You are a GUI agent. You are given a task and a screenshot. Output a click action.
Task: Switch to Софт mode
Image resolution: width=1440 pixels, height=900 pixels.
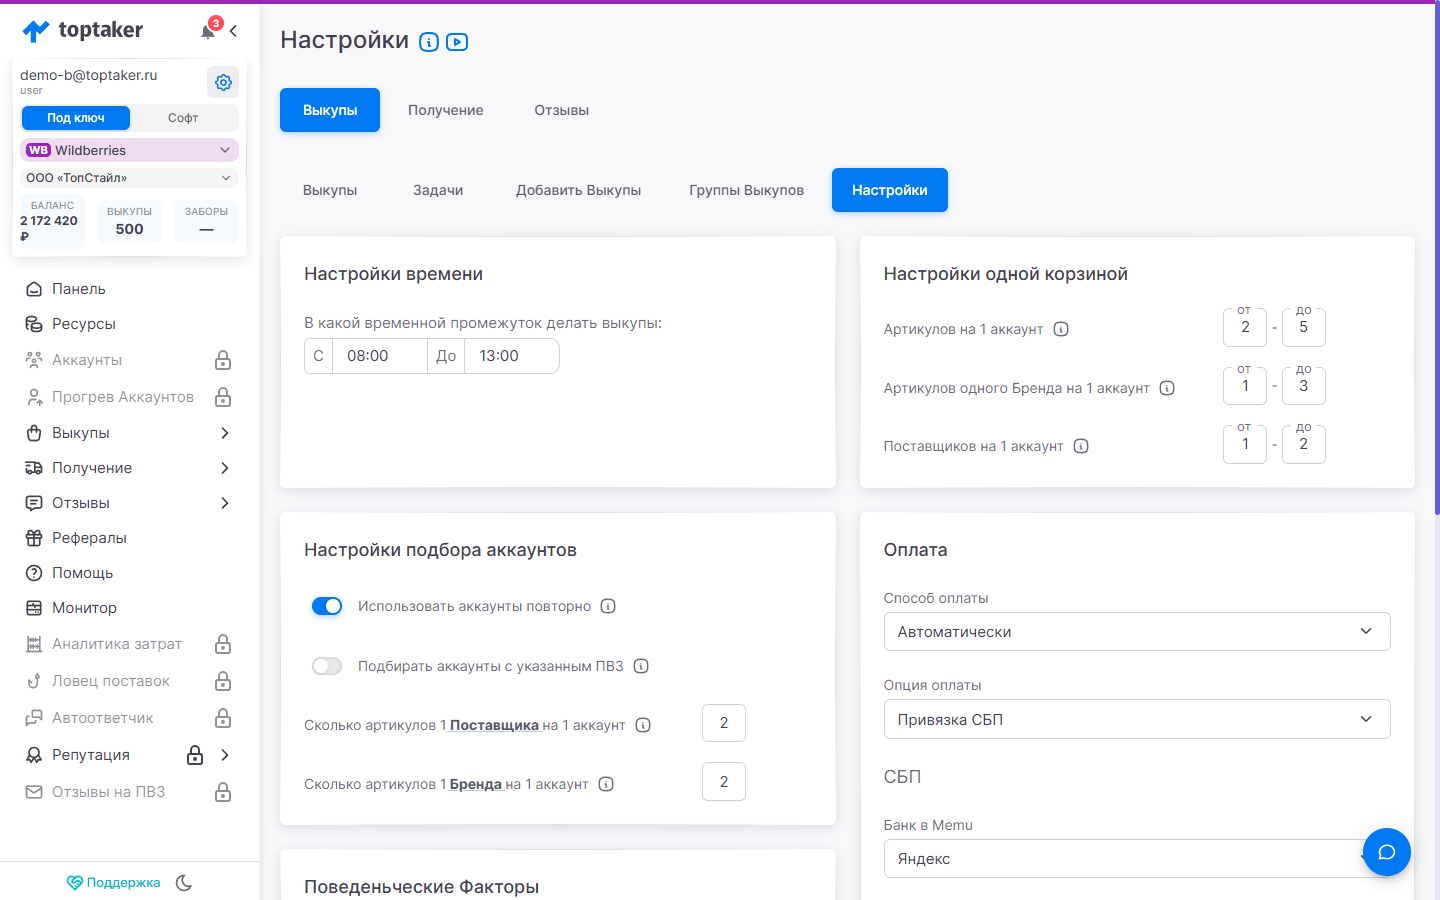183,118
